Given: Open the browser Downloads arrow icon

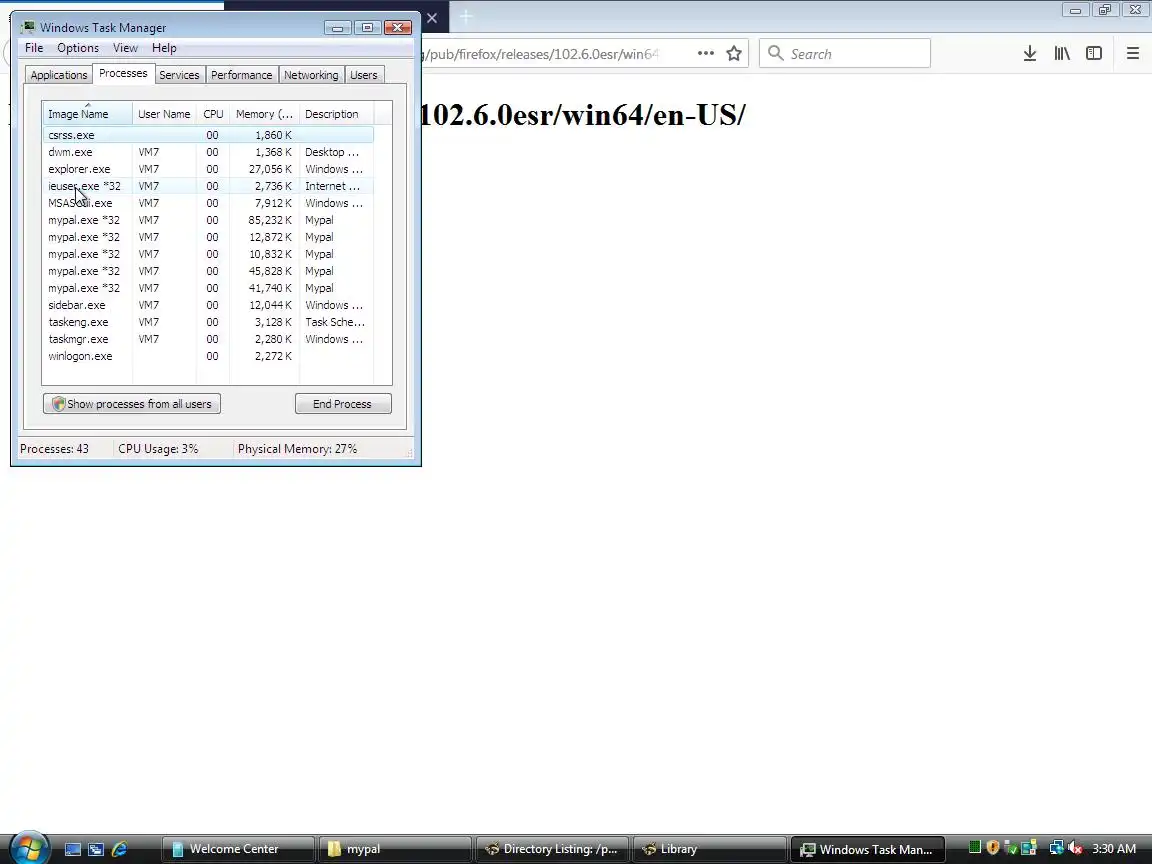Looking at the screenshot, I should pyautogui.click(x=1030, y=53).
